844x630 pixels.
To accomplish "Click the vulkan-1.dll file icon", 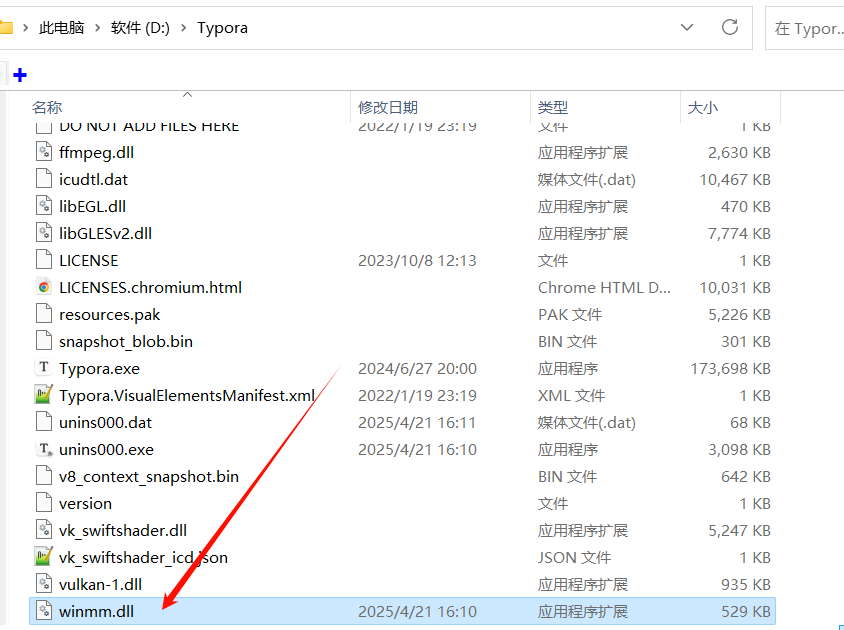I will (x=44, y=584).
